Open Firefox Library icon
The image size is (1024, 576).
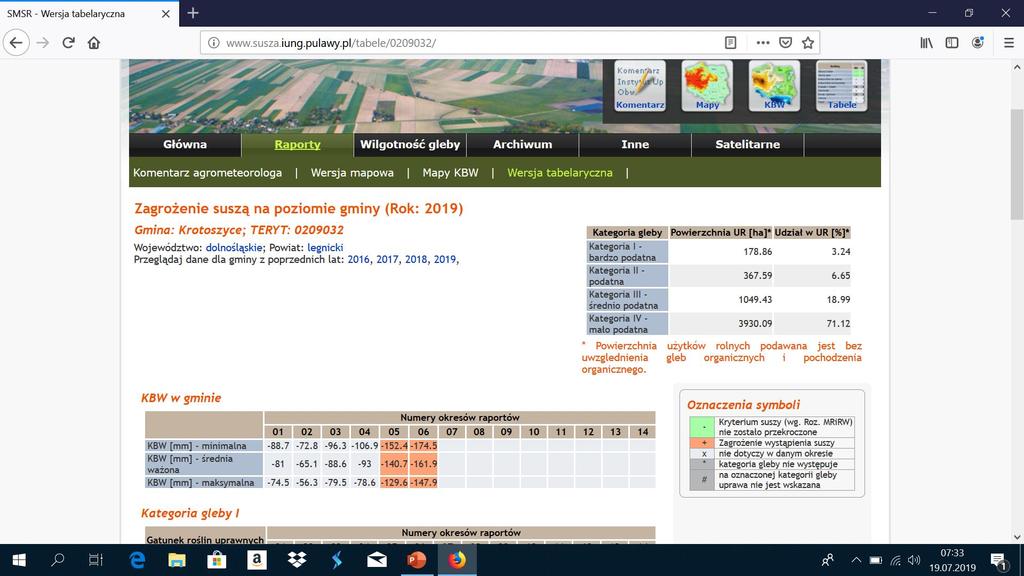[x=926, y=43]
